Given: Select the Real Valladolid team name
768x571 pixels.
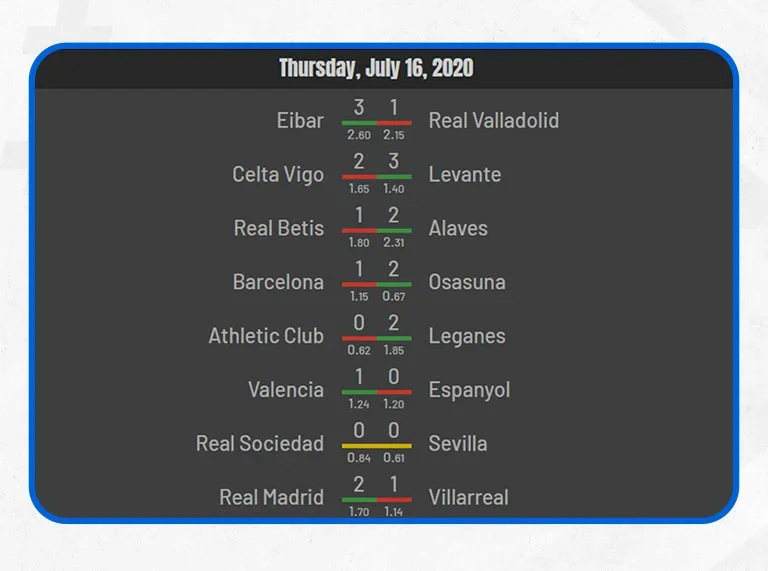Looking at the screenshot, I should pyautogui.click(x=494, y=120).
